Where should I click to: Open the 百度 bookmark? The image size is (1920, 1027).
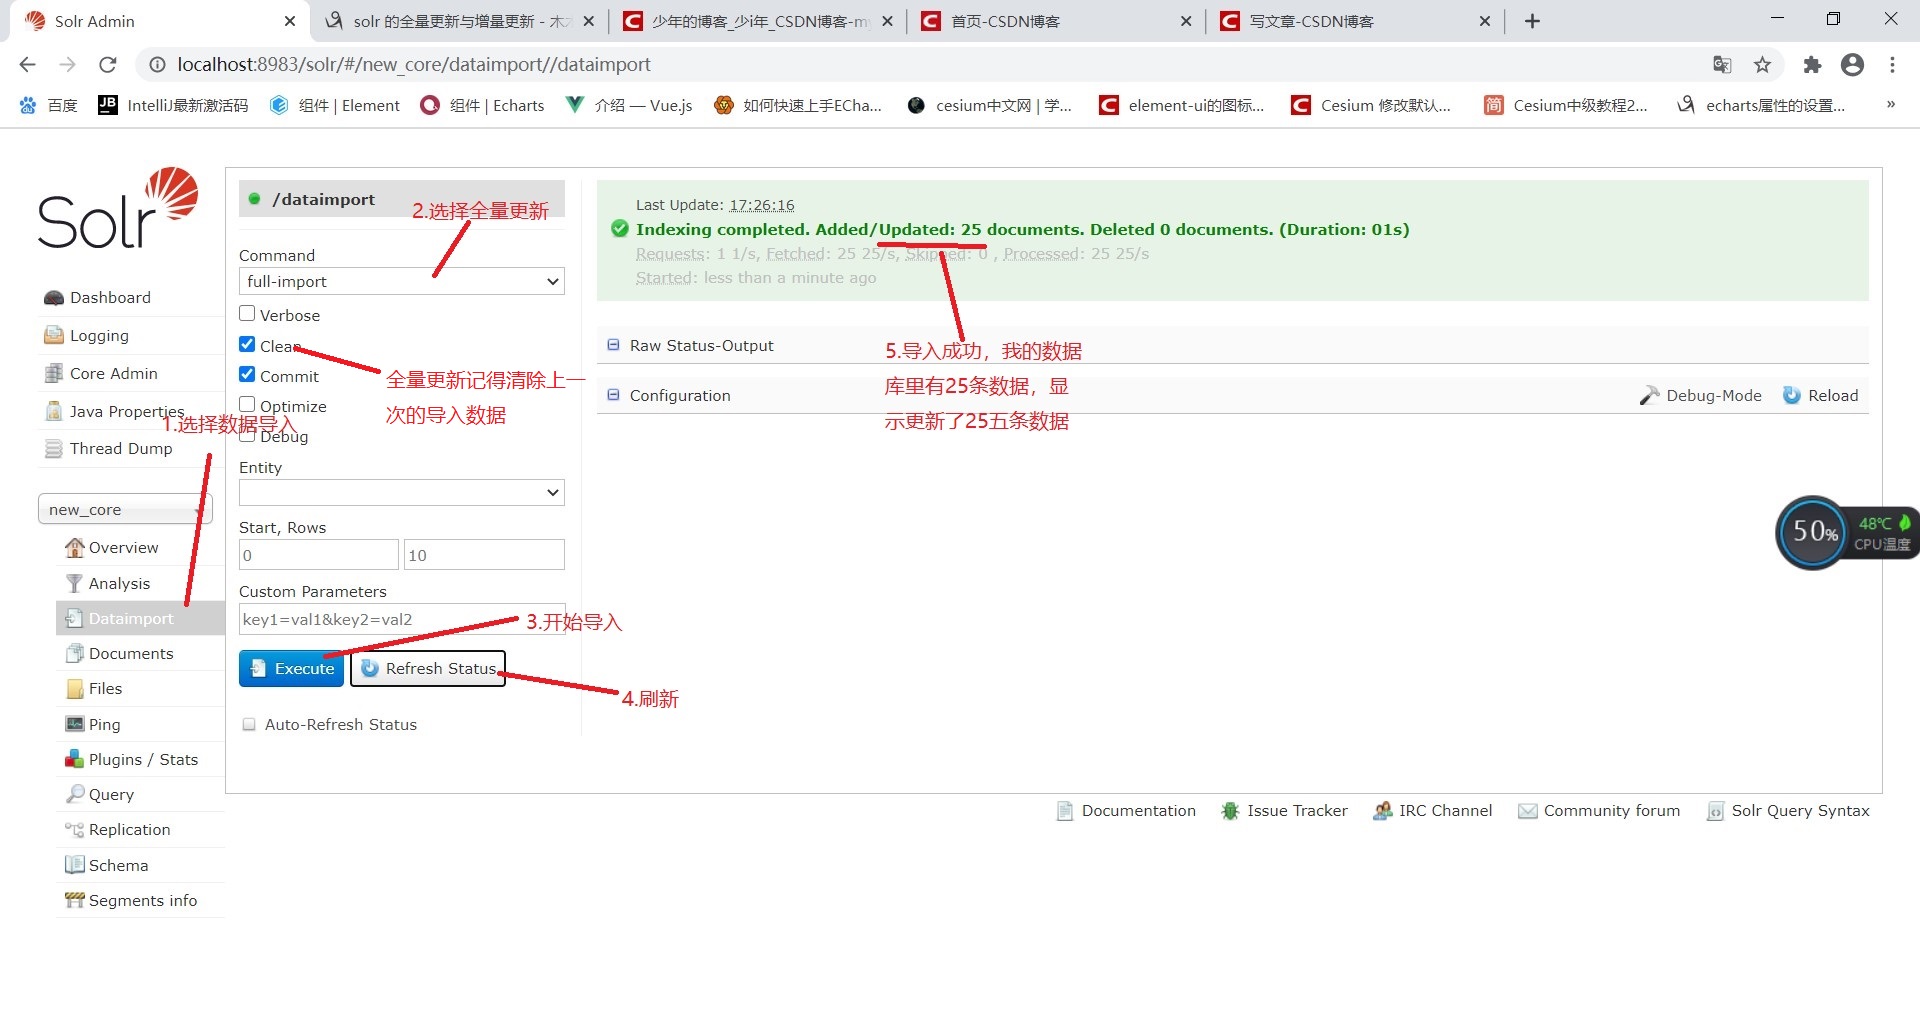coord(48,105)
